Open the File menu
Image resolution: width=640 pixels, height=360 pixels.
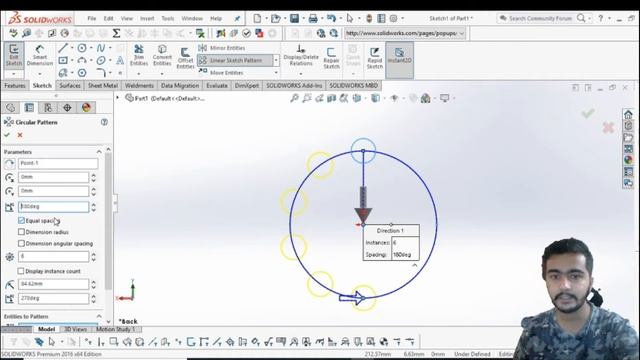point(91,18)
